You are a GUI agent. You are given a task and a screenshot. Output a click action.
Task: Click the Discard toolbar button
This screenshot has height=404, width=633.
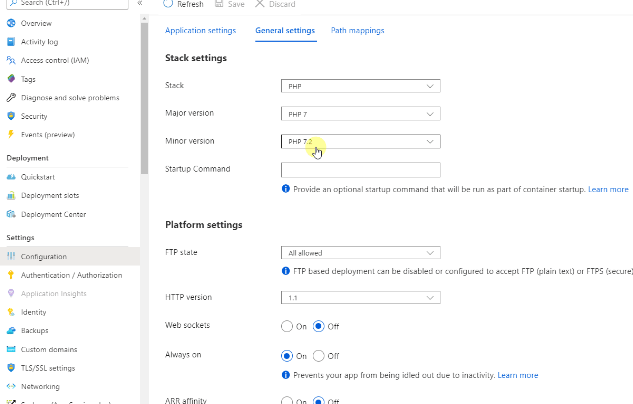click(x=275, y=4)
